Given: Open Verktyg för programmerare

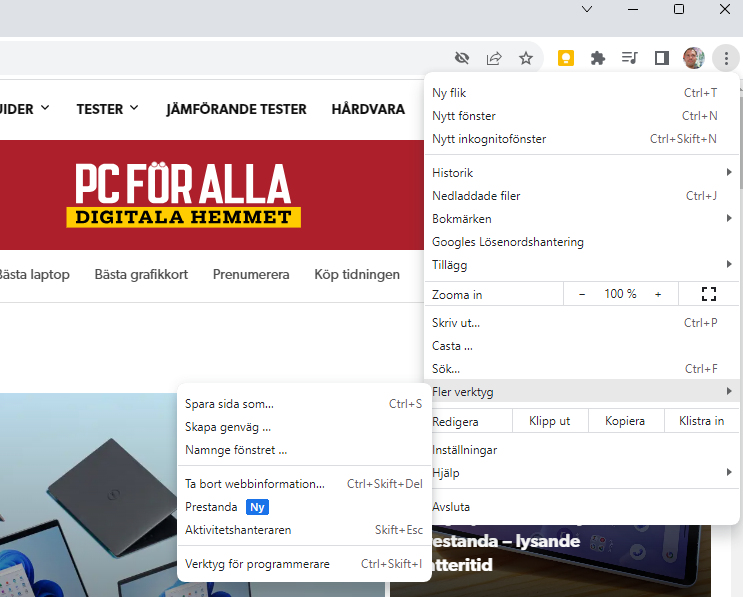Looking at the screenshot, I should click(x=304, y=564).
